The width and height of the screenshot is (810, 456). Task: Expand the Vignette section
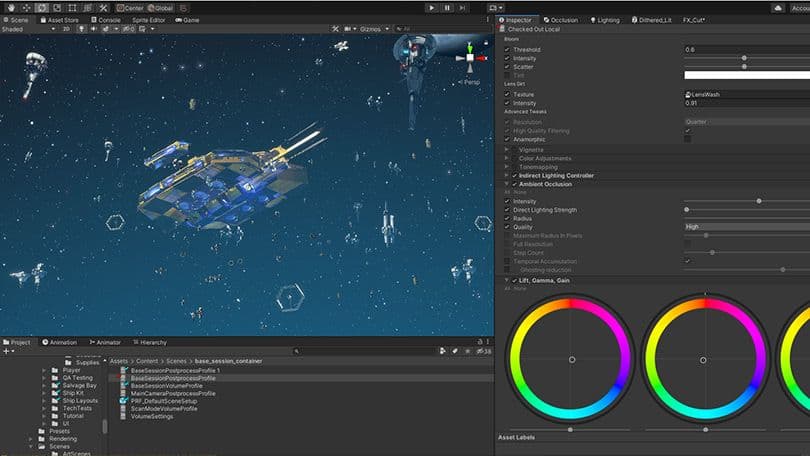tap(507, 150)
